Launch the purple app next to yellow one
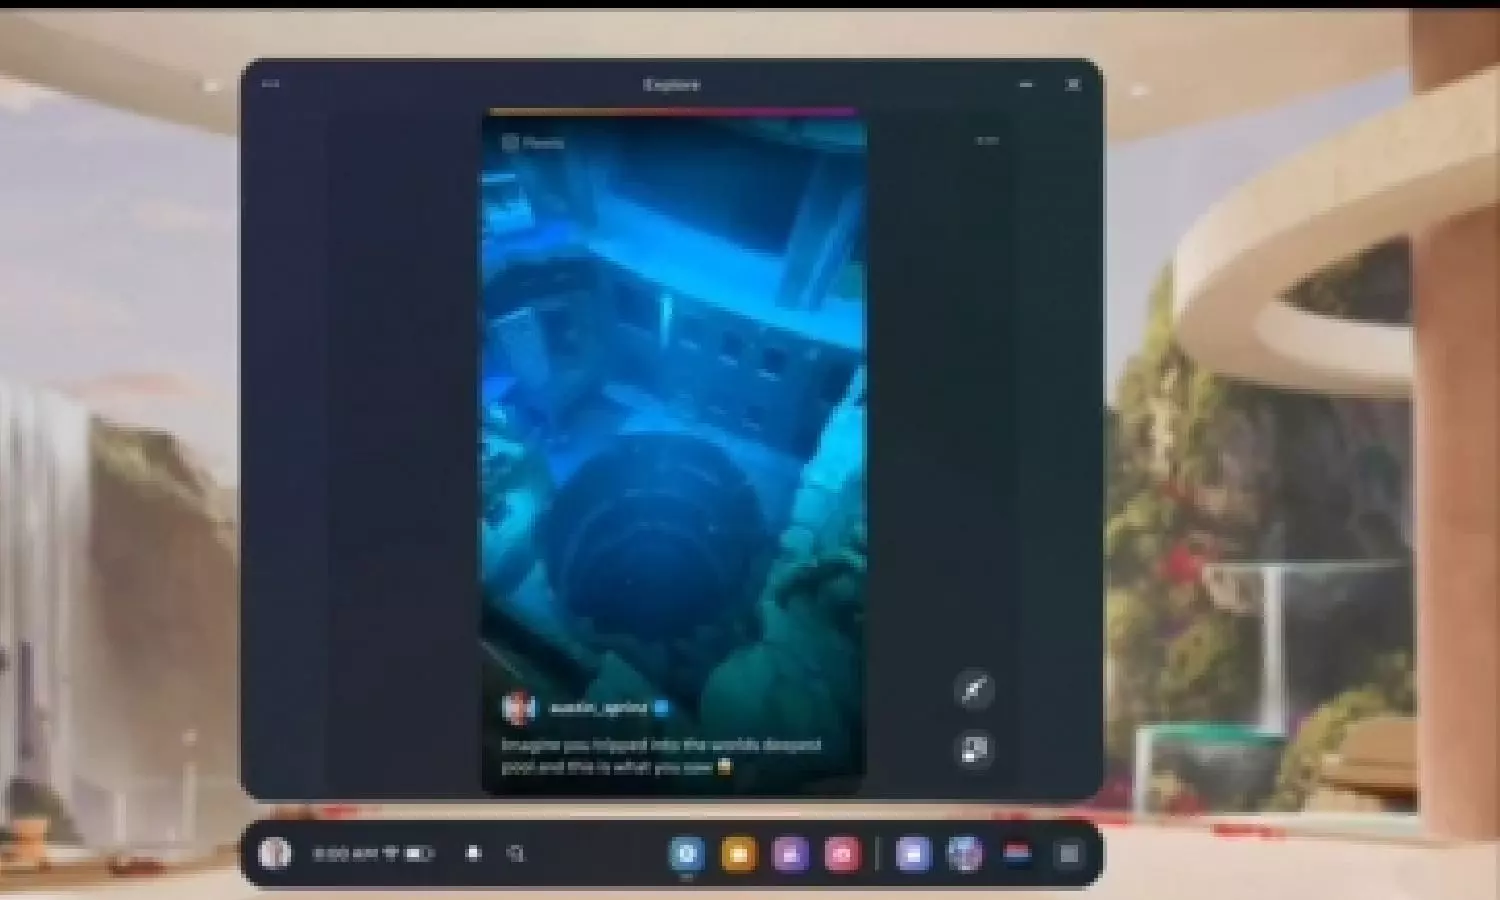This screenshot has width=1500, height=900. point(790,853)
